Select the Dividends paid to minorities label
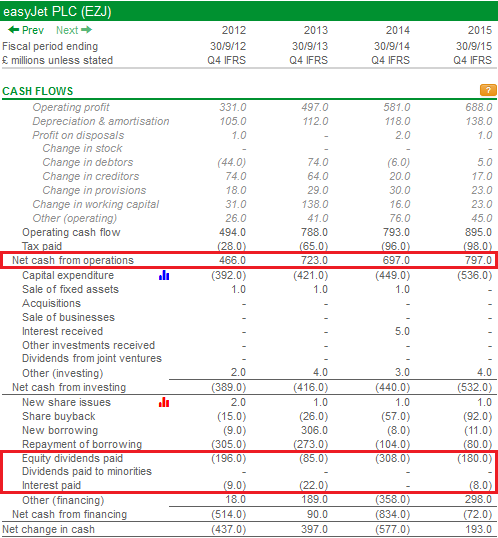The height and width of the screenshot is (538, 498). click(x=87, y=471)
